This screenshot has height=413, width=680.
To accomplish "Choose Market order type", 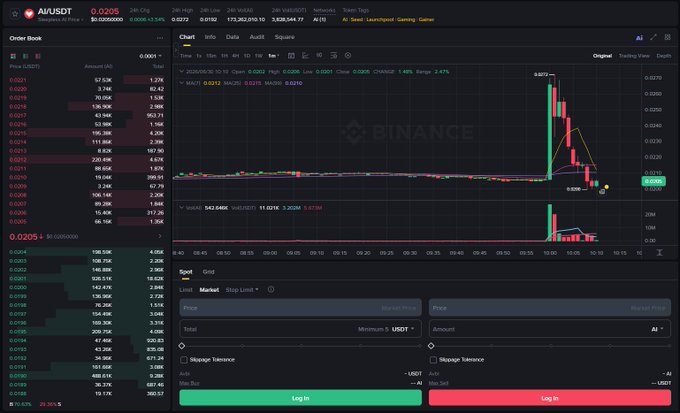I will (209, 289).
